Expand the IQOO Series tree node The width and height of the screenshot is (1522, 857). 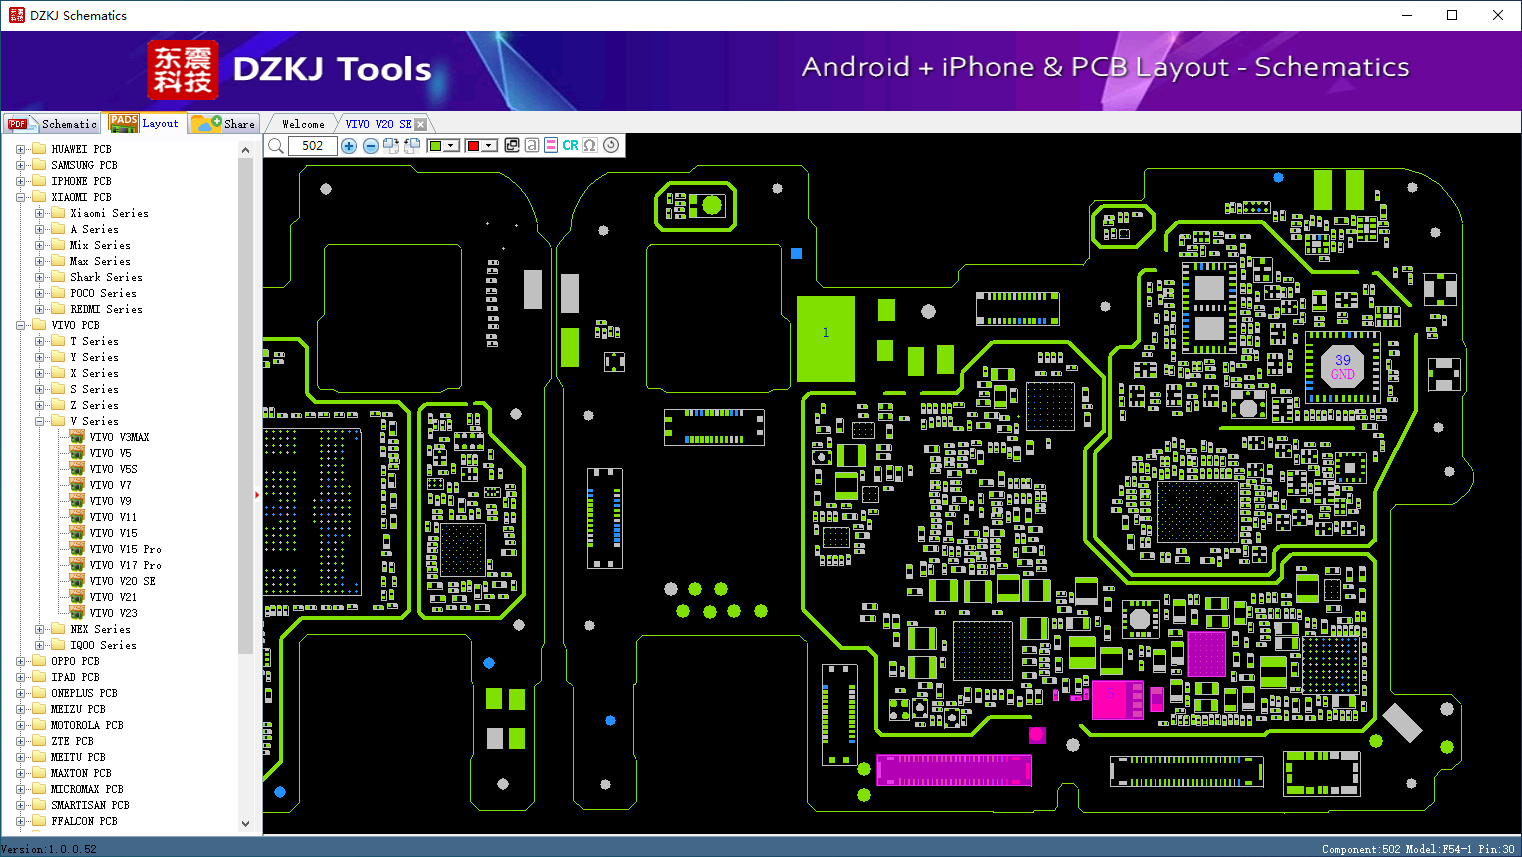point(39,645)
